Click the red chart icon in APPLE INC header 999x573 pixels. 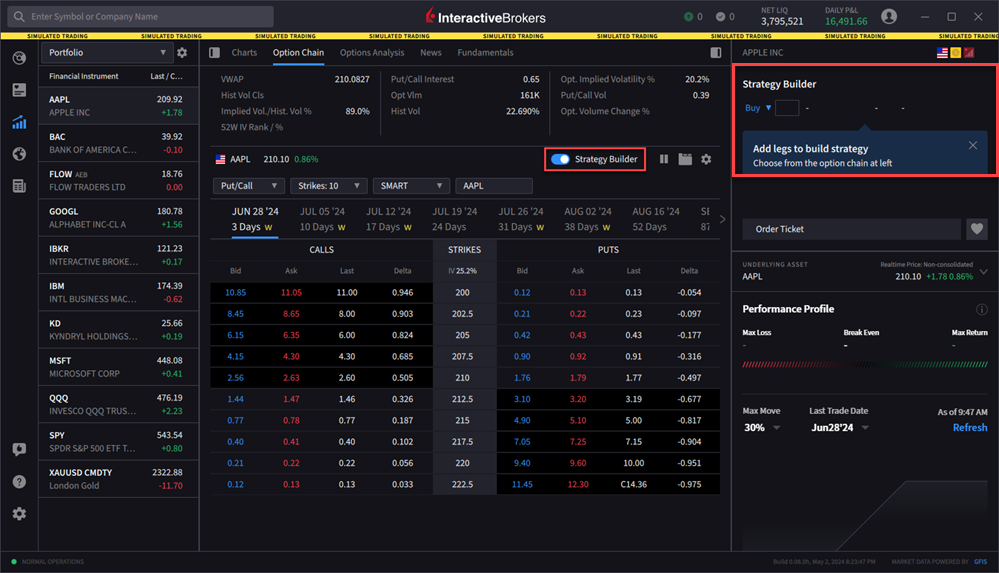969,53
